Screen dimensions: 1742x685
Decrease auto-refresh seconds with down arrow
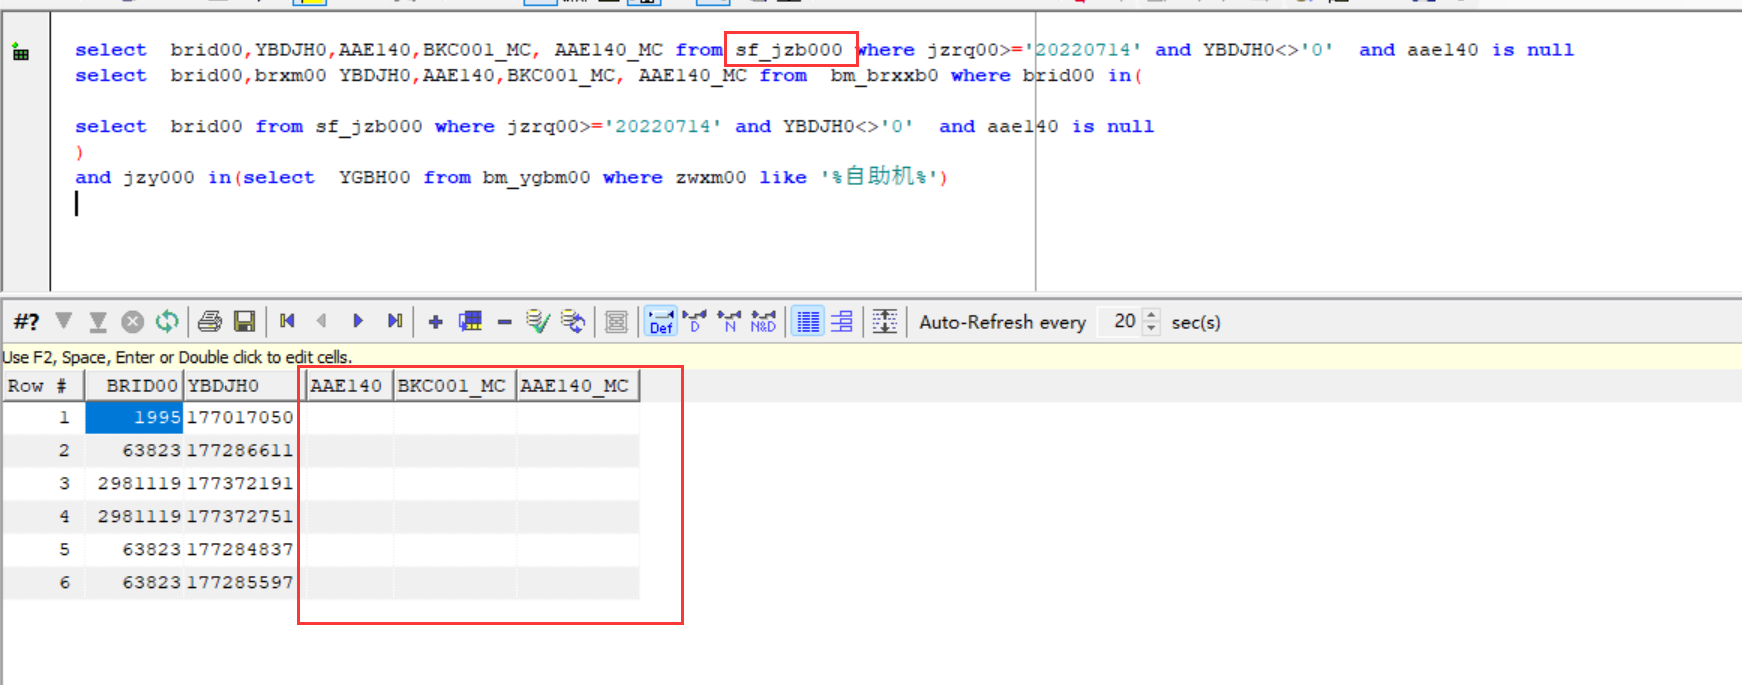tap(1151, 328)
